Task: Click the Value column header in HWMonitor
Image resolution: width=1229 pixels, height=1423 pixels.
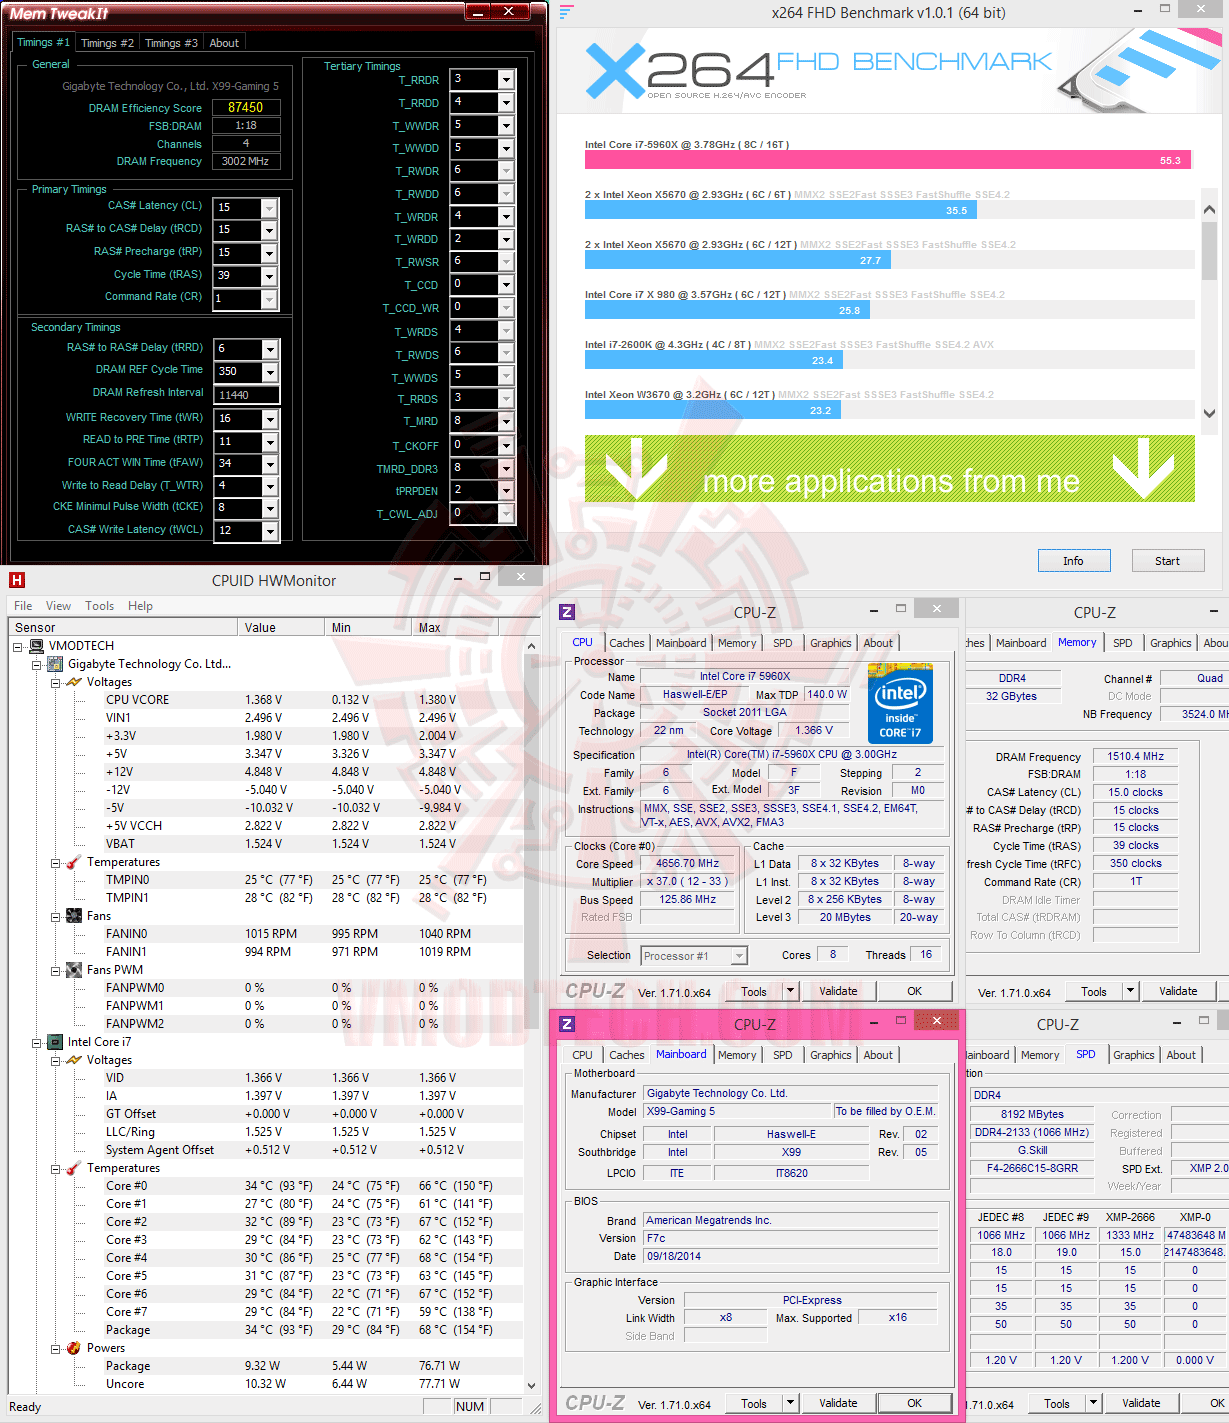Action: (281, 627)
